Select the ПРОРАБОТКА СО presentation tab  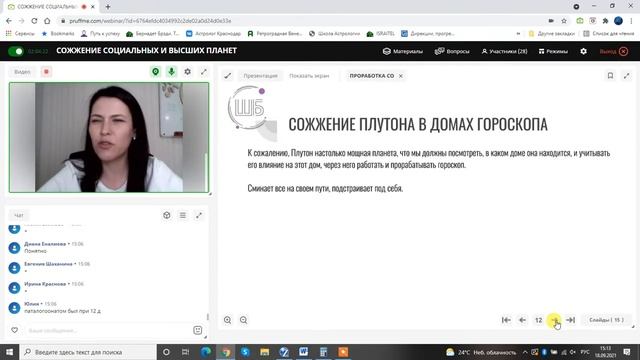pos(371,76)
